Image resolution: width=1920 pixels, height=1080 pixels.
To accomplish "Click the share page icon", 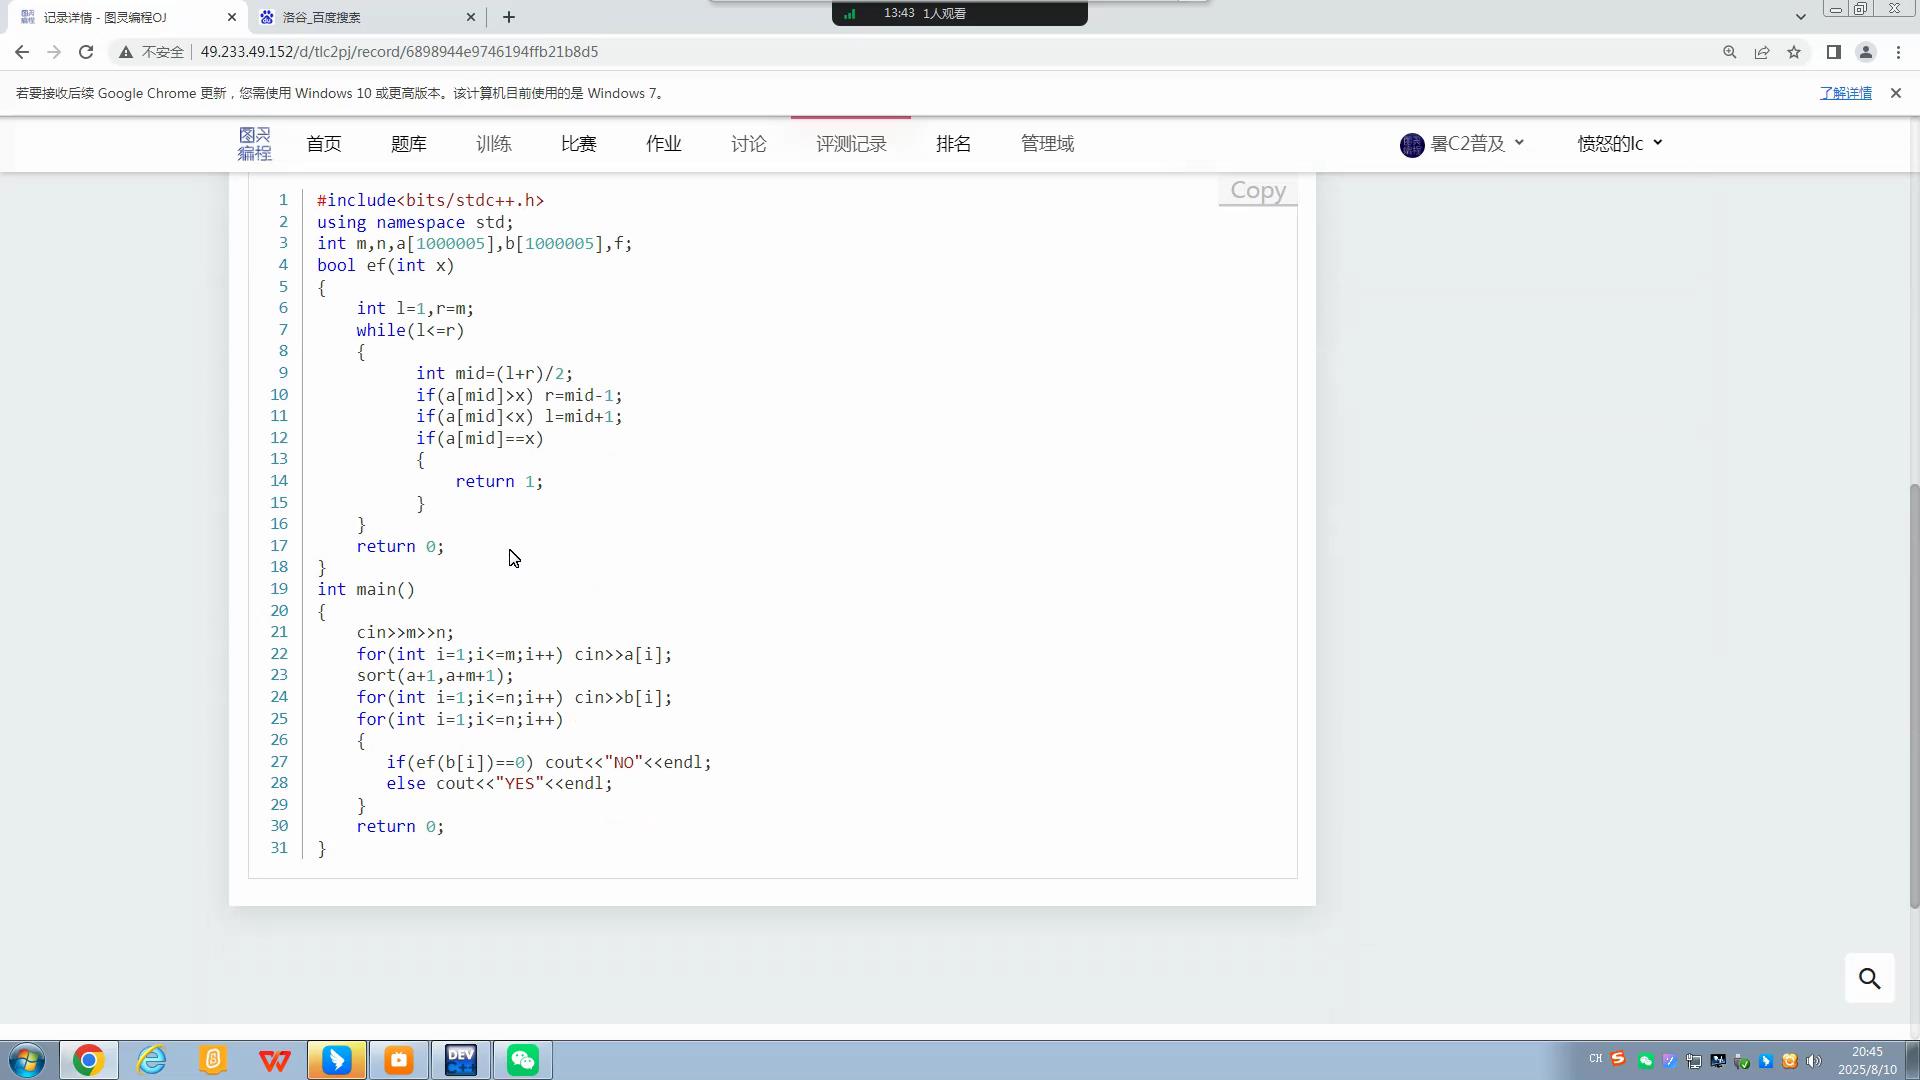I will [x=1761, y=52].
